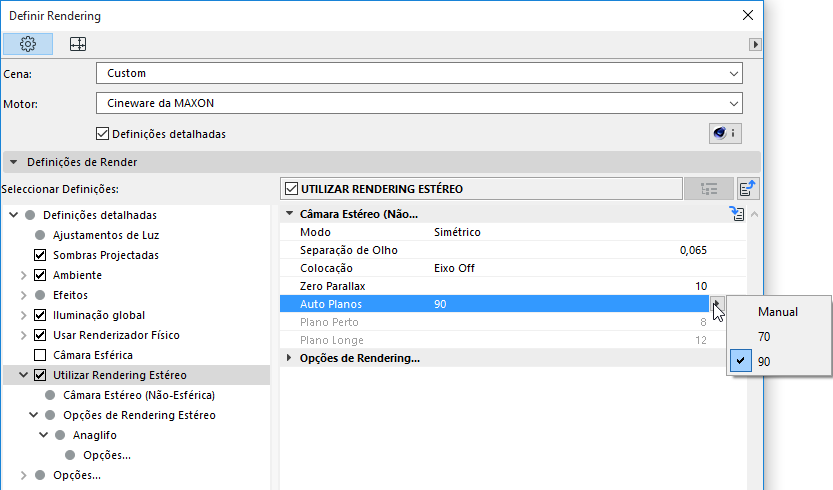Click the Zero Parallax value 10
This screenshot has height=490, width=833.
point(701,286)
